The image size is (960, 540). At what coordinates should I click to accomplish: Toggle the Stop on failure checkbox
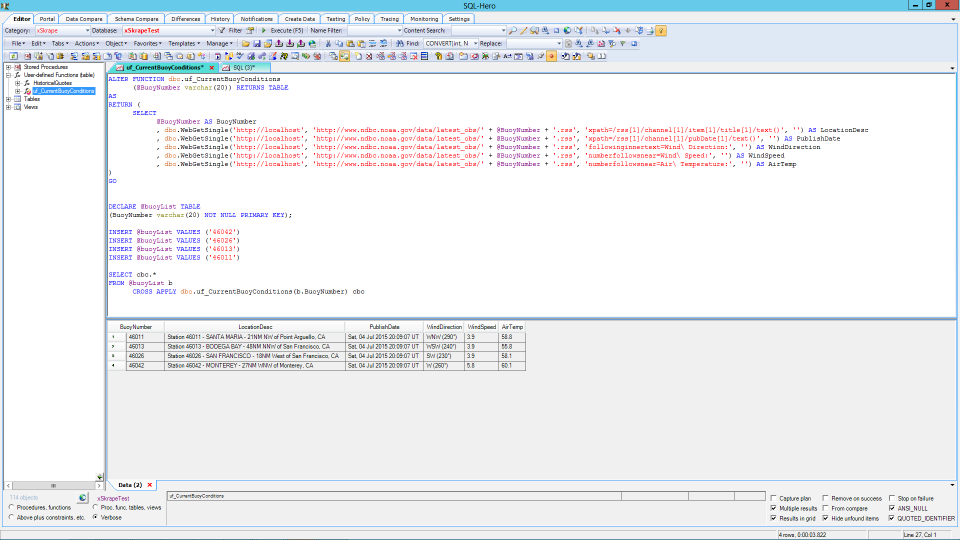tap(892, 498)
